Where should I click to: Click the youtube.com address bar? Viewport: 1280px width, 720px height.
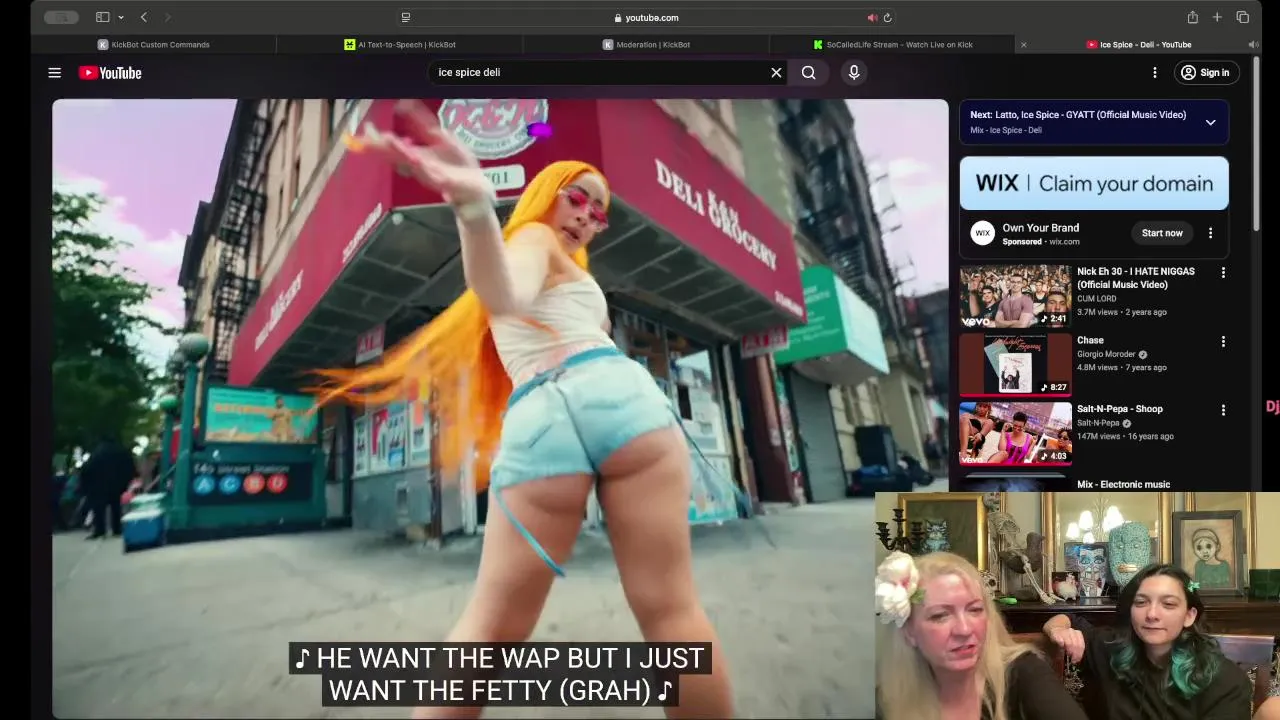(x=646, y=17)
